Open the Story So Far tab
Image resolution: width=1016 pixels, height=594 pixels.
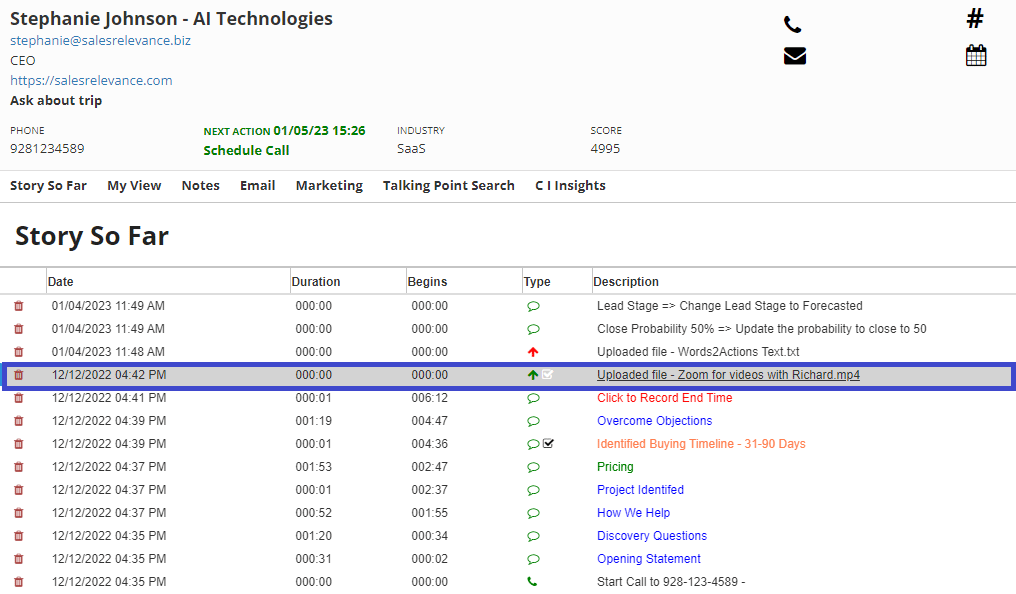(49, 186)
